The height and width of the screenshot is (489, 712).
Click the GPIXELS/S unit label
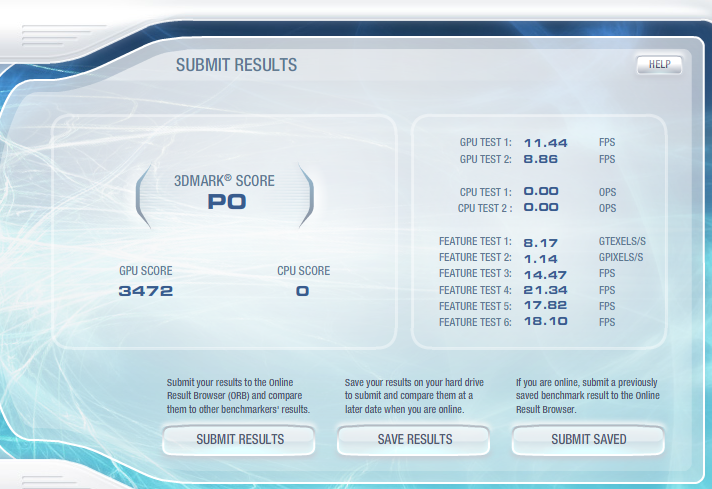[x=621, y=257]
